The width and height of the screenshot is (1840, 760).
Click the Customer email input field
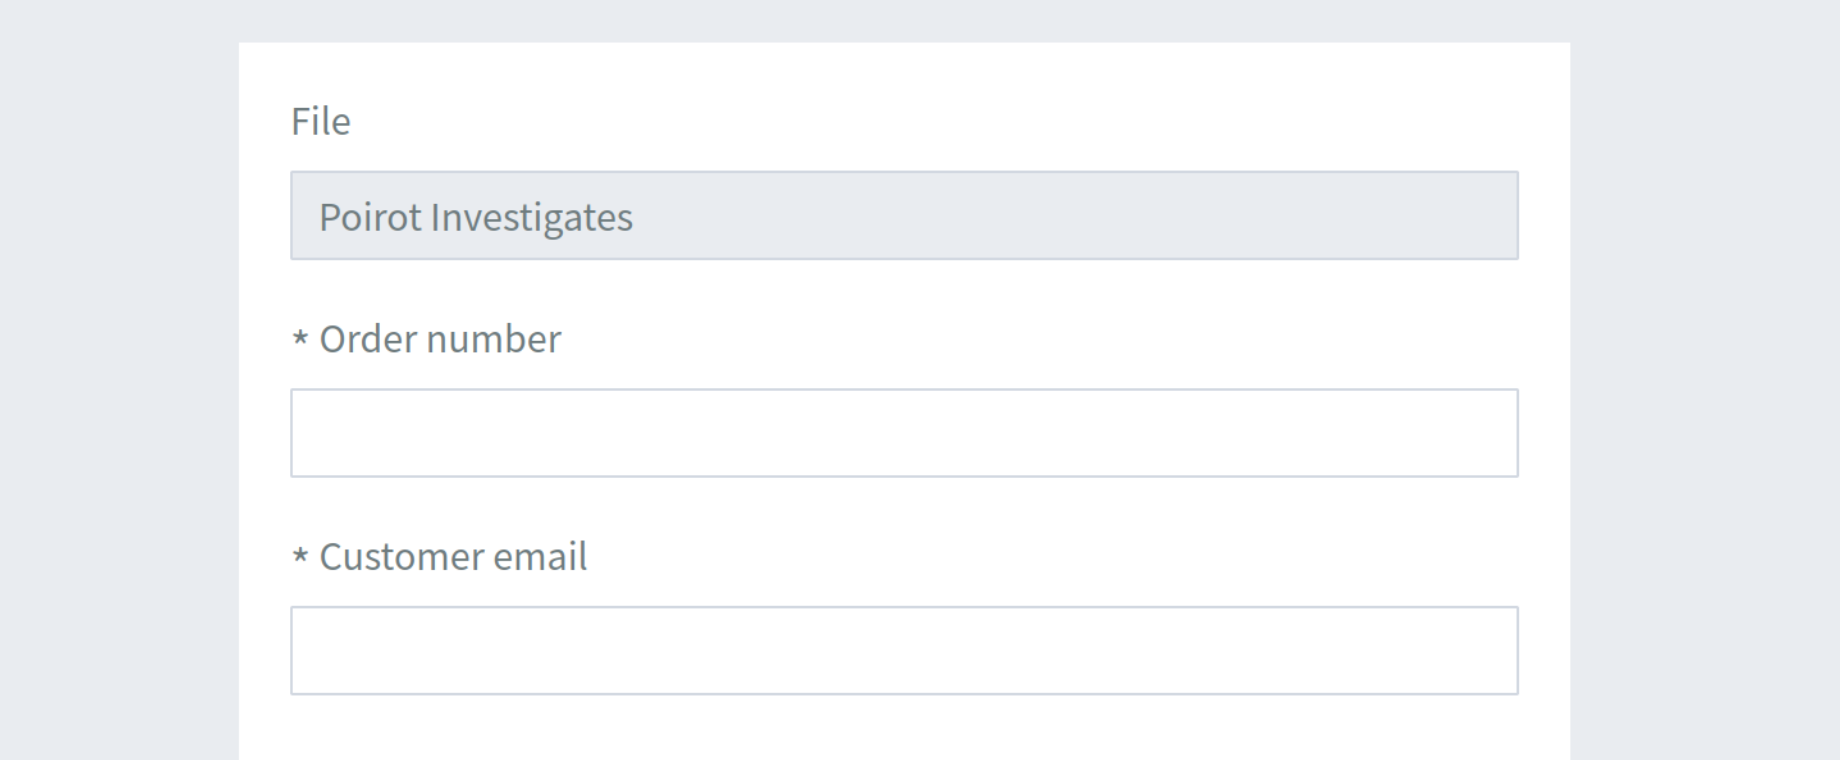[x=905, y=650]
